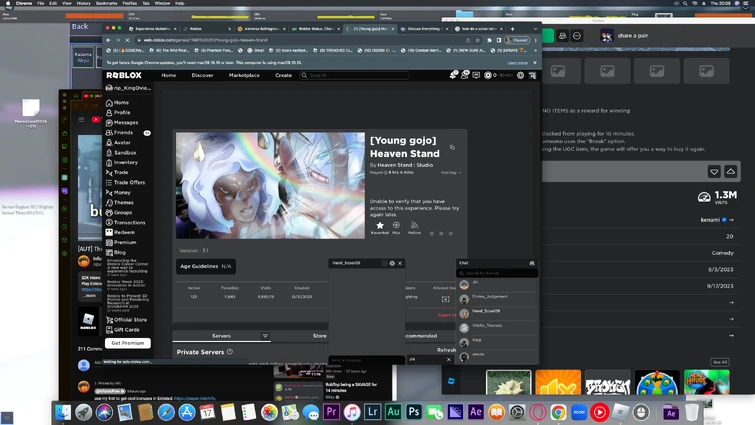
Task: Launch Photoshop from the Dock
Action: pyautogui.click(x=414, y=411)
